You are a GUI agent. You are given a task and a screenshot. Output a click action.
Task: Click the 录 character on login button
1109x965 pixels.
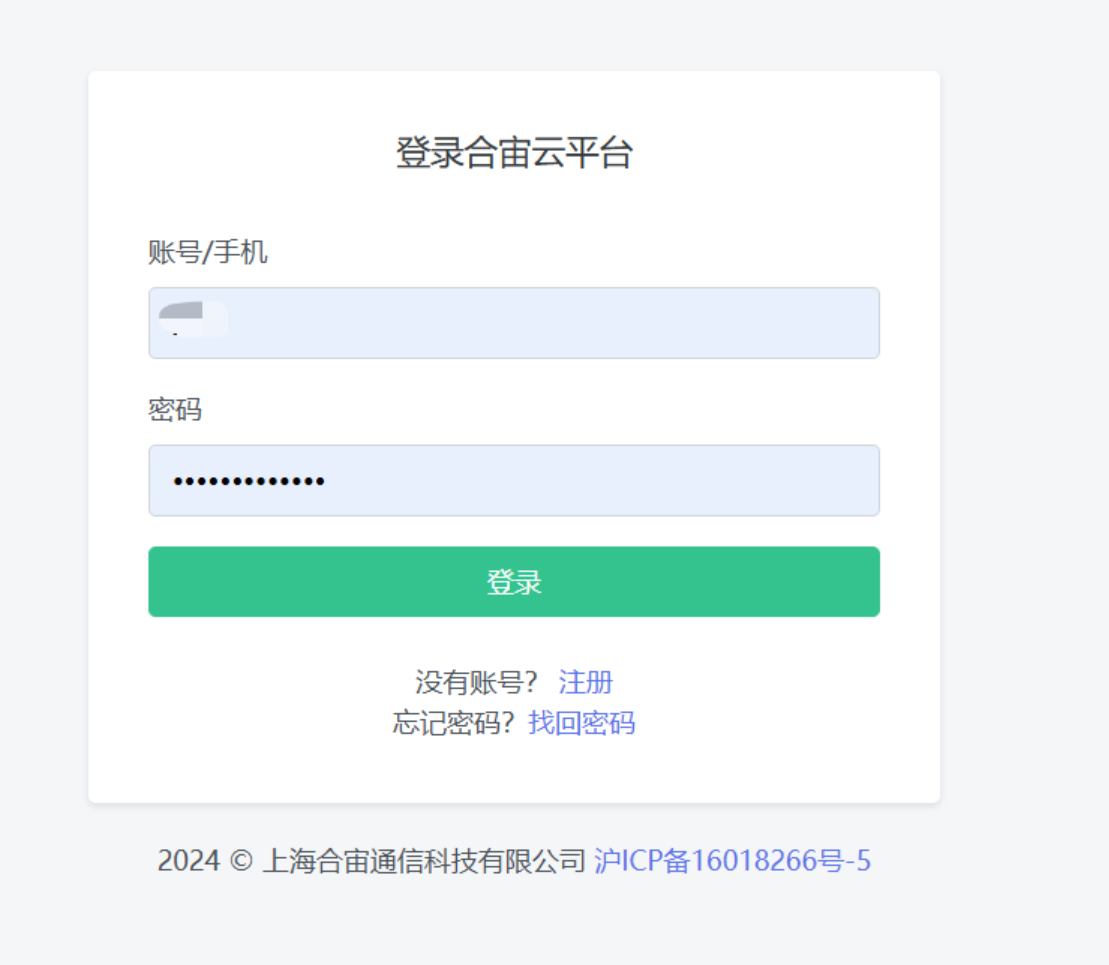[529, 582]
